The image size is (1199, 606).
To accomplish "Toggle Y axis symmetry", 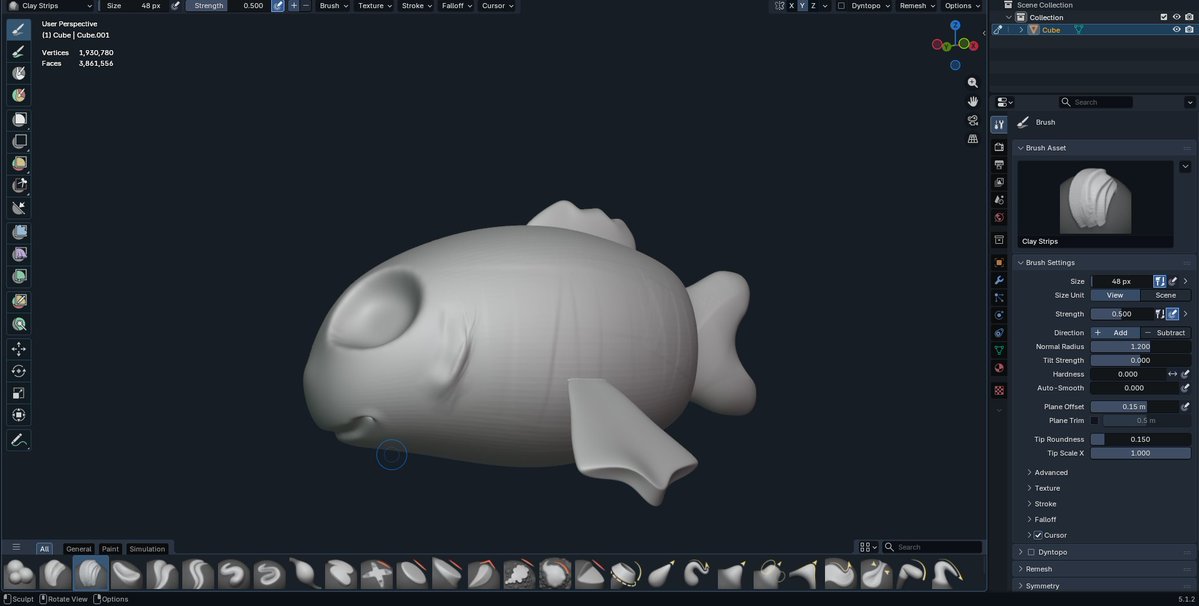I will tap(802, 5).
